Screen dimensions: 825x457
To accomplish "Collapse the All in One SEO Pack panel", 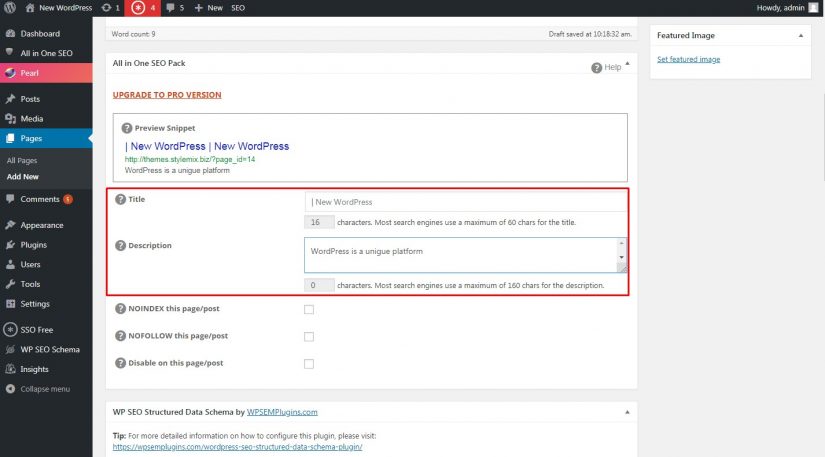I will point(627,63).
